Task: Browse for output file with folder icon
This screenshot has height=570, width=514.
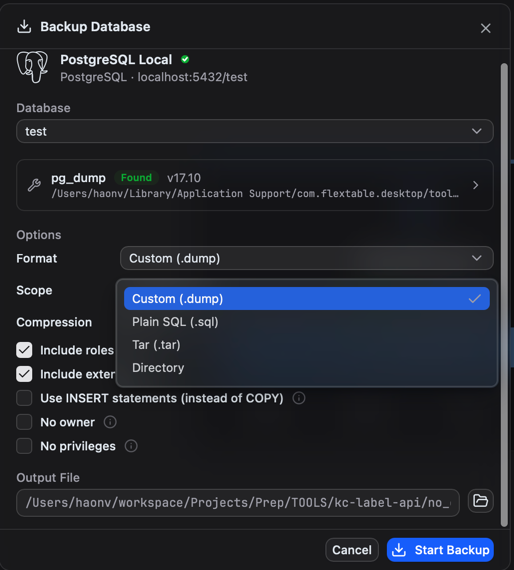Action: 481,501
